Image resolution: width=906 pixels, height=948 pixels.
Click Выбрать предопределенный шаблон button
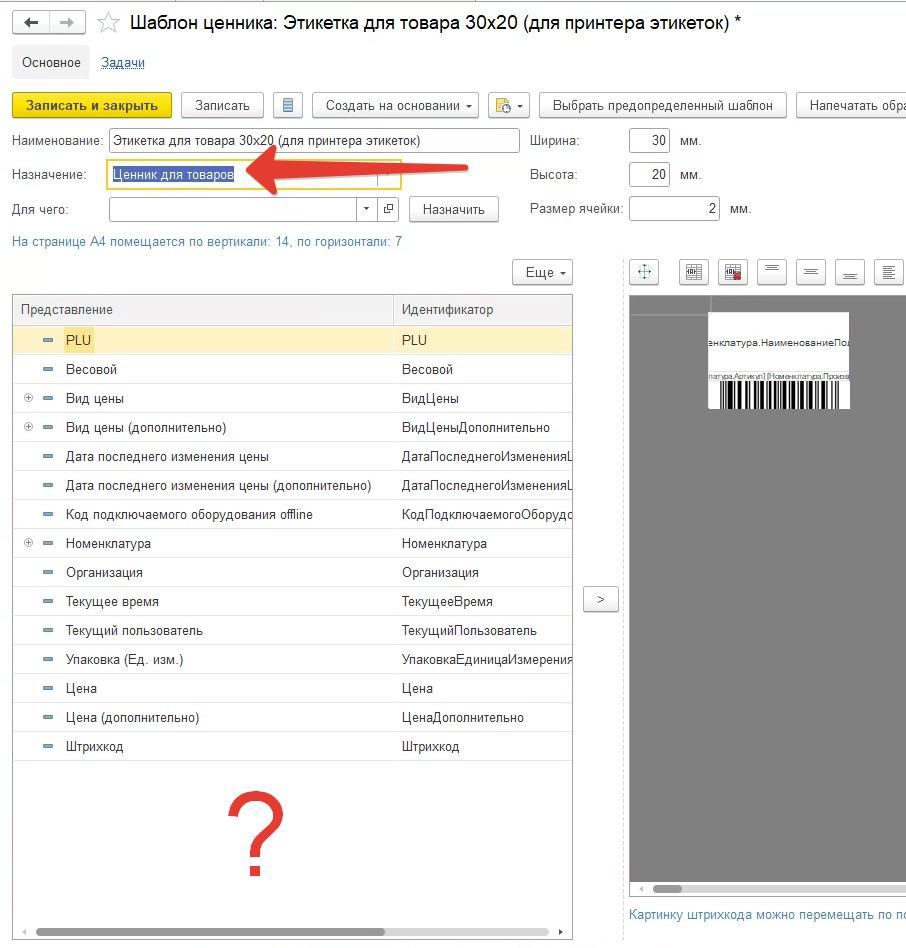click(662, 105)
